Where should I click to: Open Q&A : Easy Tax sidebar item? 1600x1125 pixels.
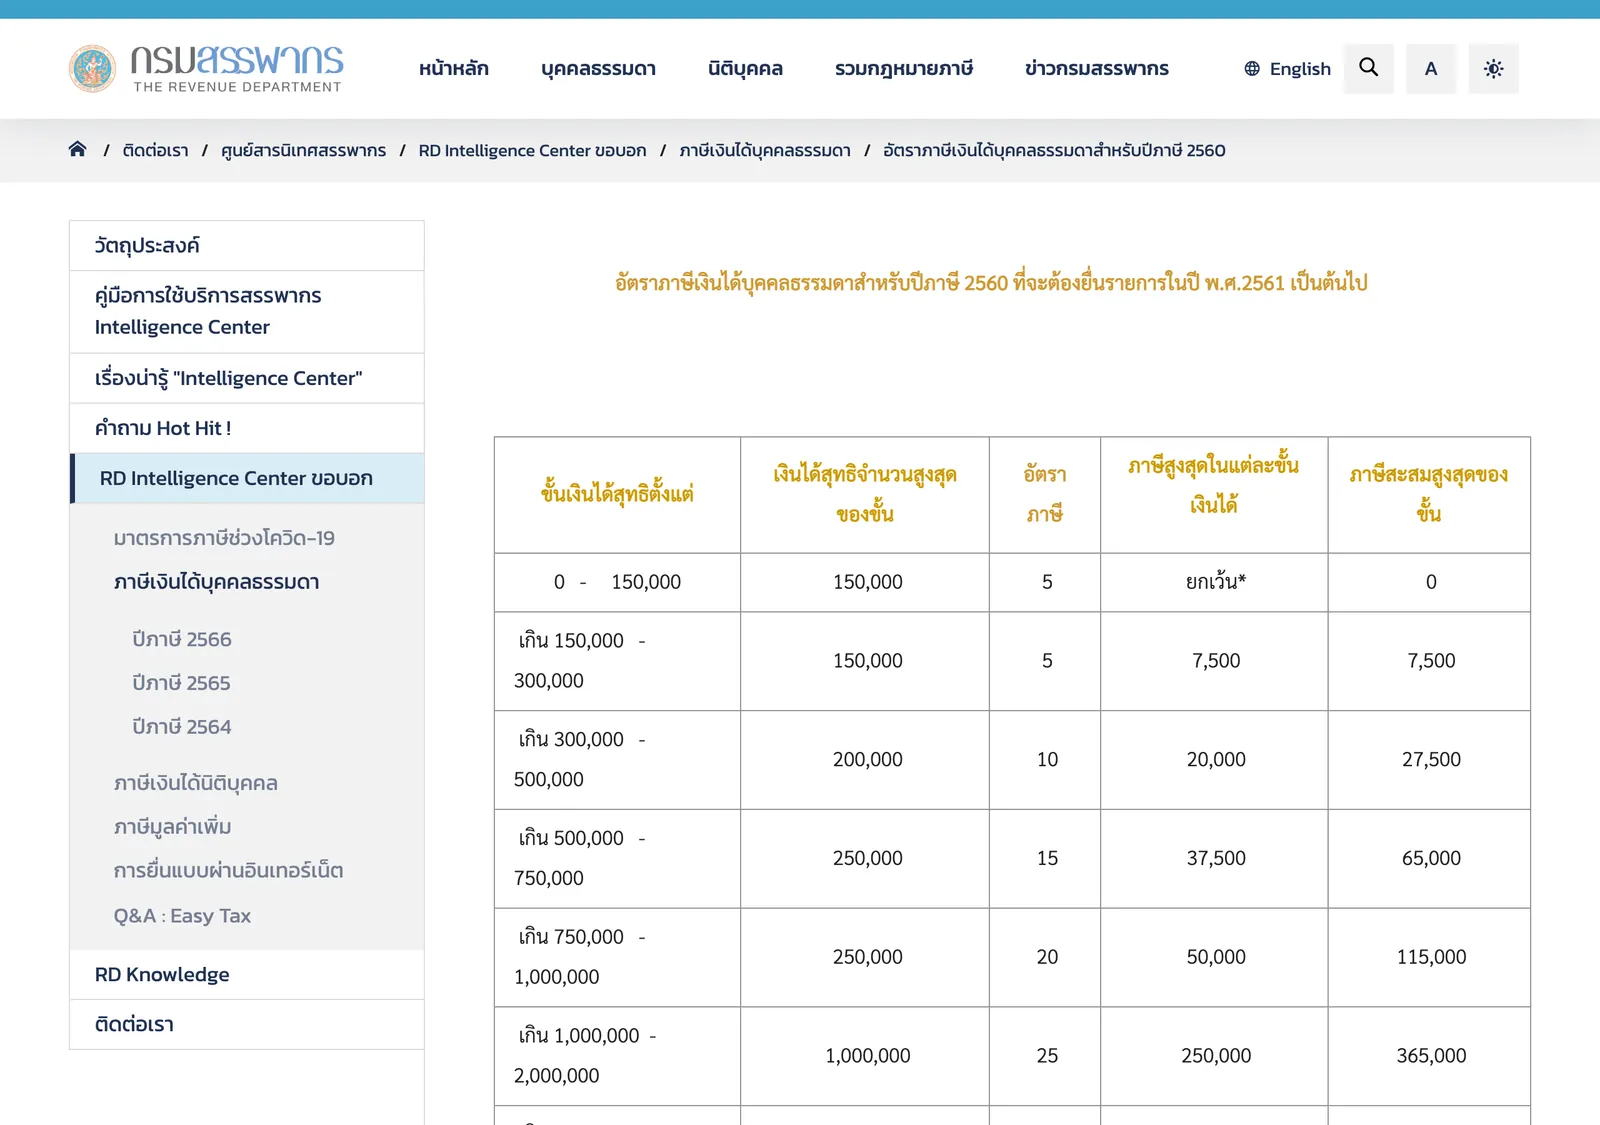[182, 915]
